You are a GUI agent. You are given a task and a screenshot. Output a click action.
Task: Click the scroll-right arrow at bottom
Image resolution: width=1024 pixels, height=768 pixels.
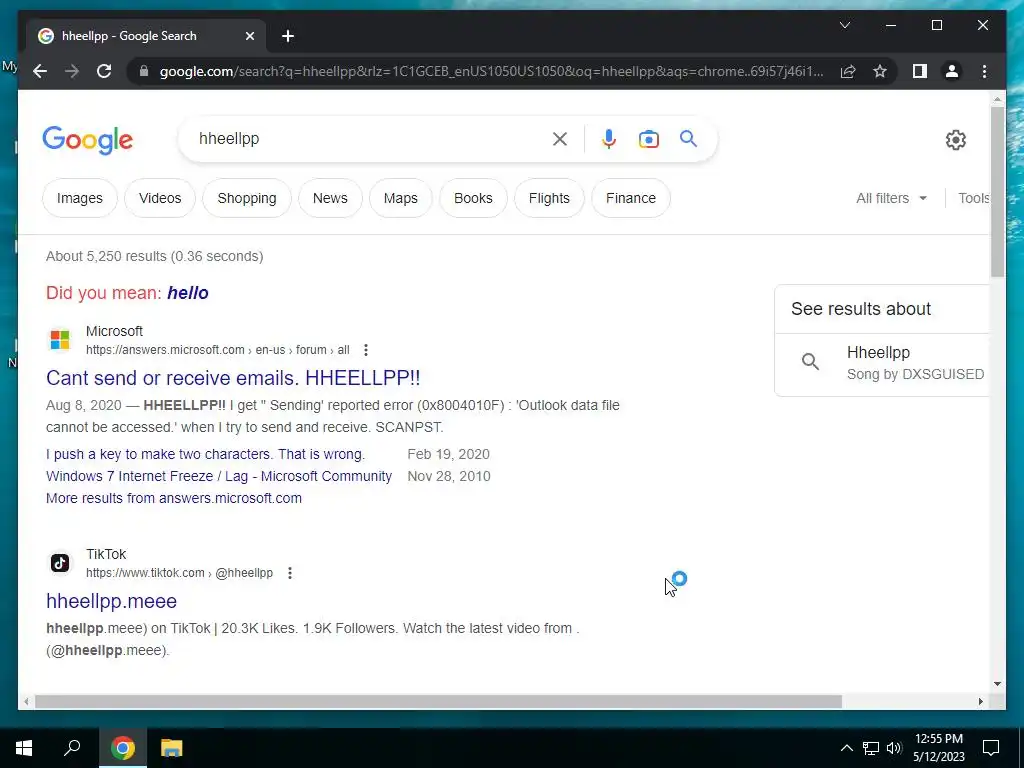[981, 701]
